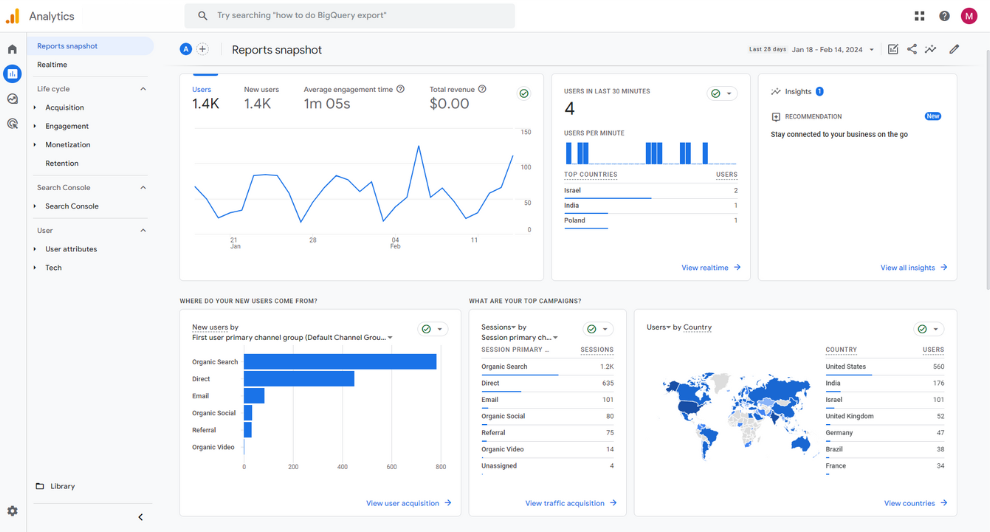This screenshot has width=990, height=532.
Task: Click the Google Analytics logo
Action: (x=12, y=16)
